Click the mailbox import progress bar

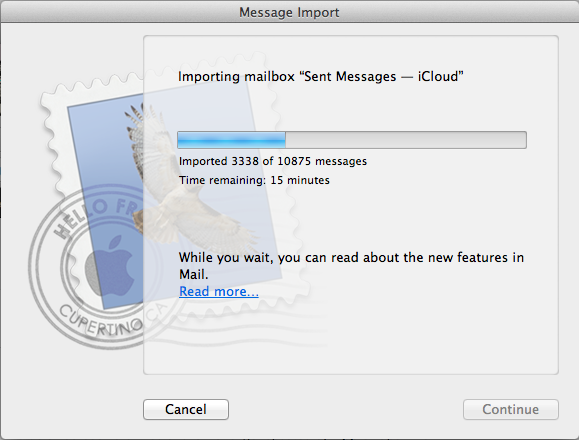(352, 140)
